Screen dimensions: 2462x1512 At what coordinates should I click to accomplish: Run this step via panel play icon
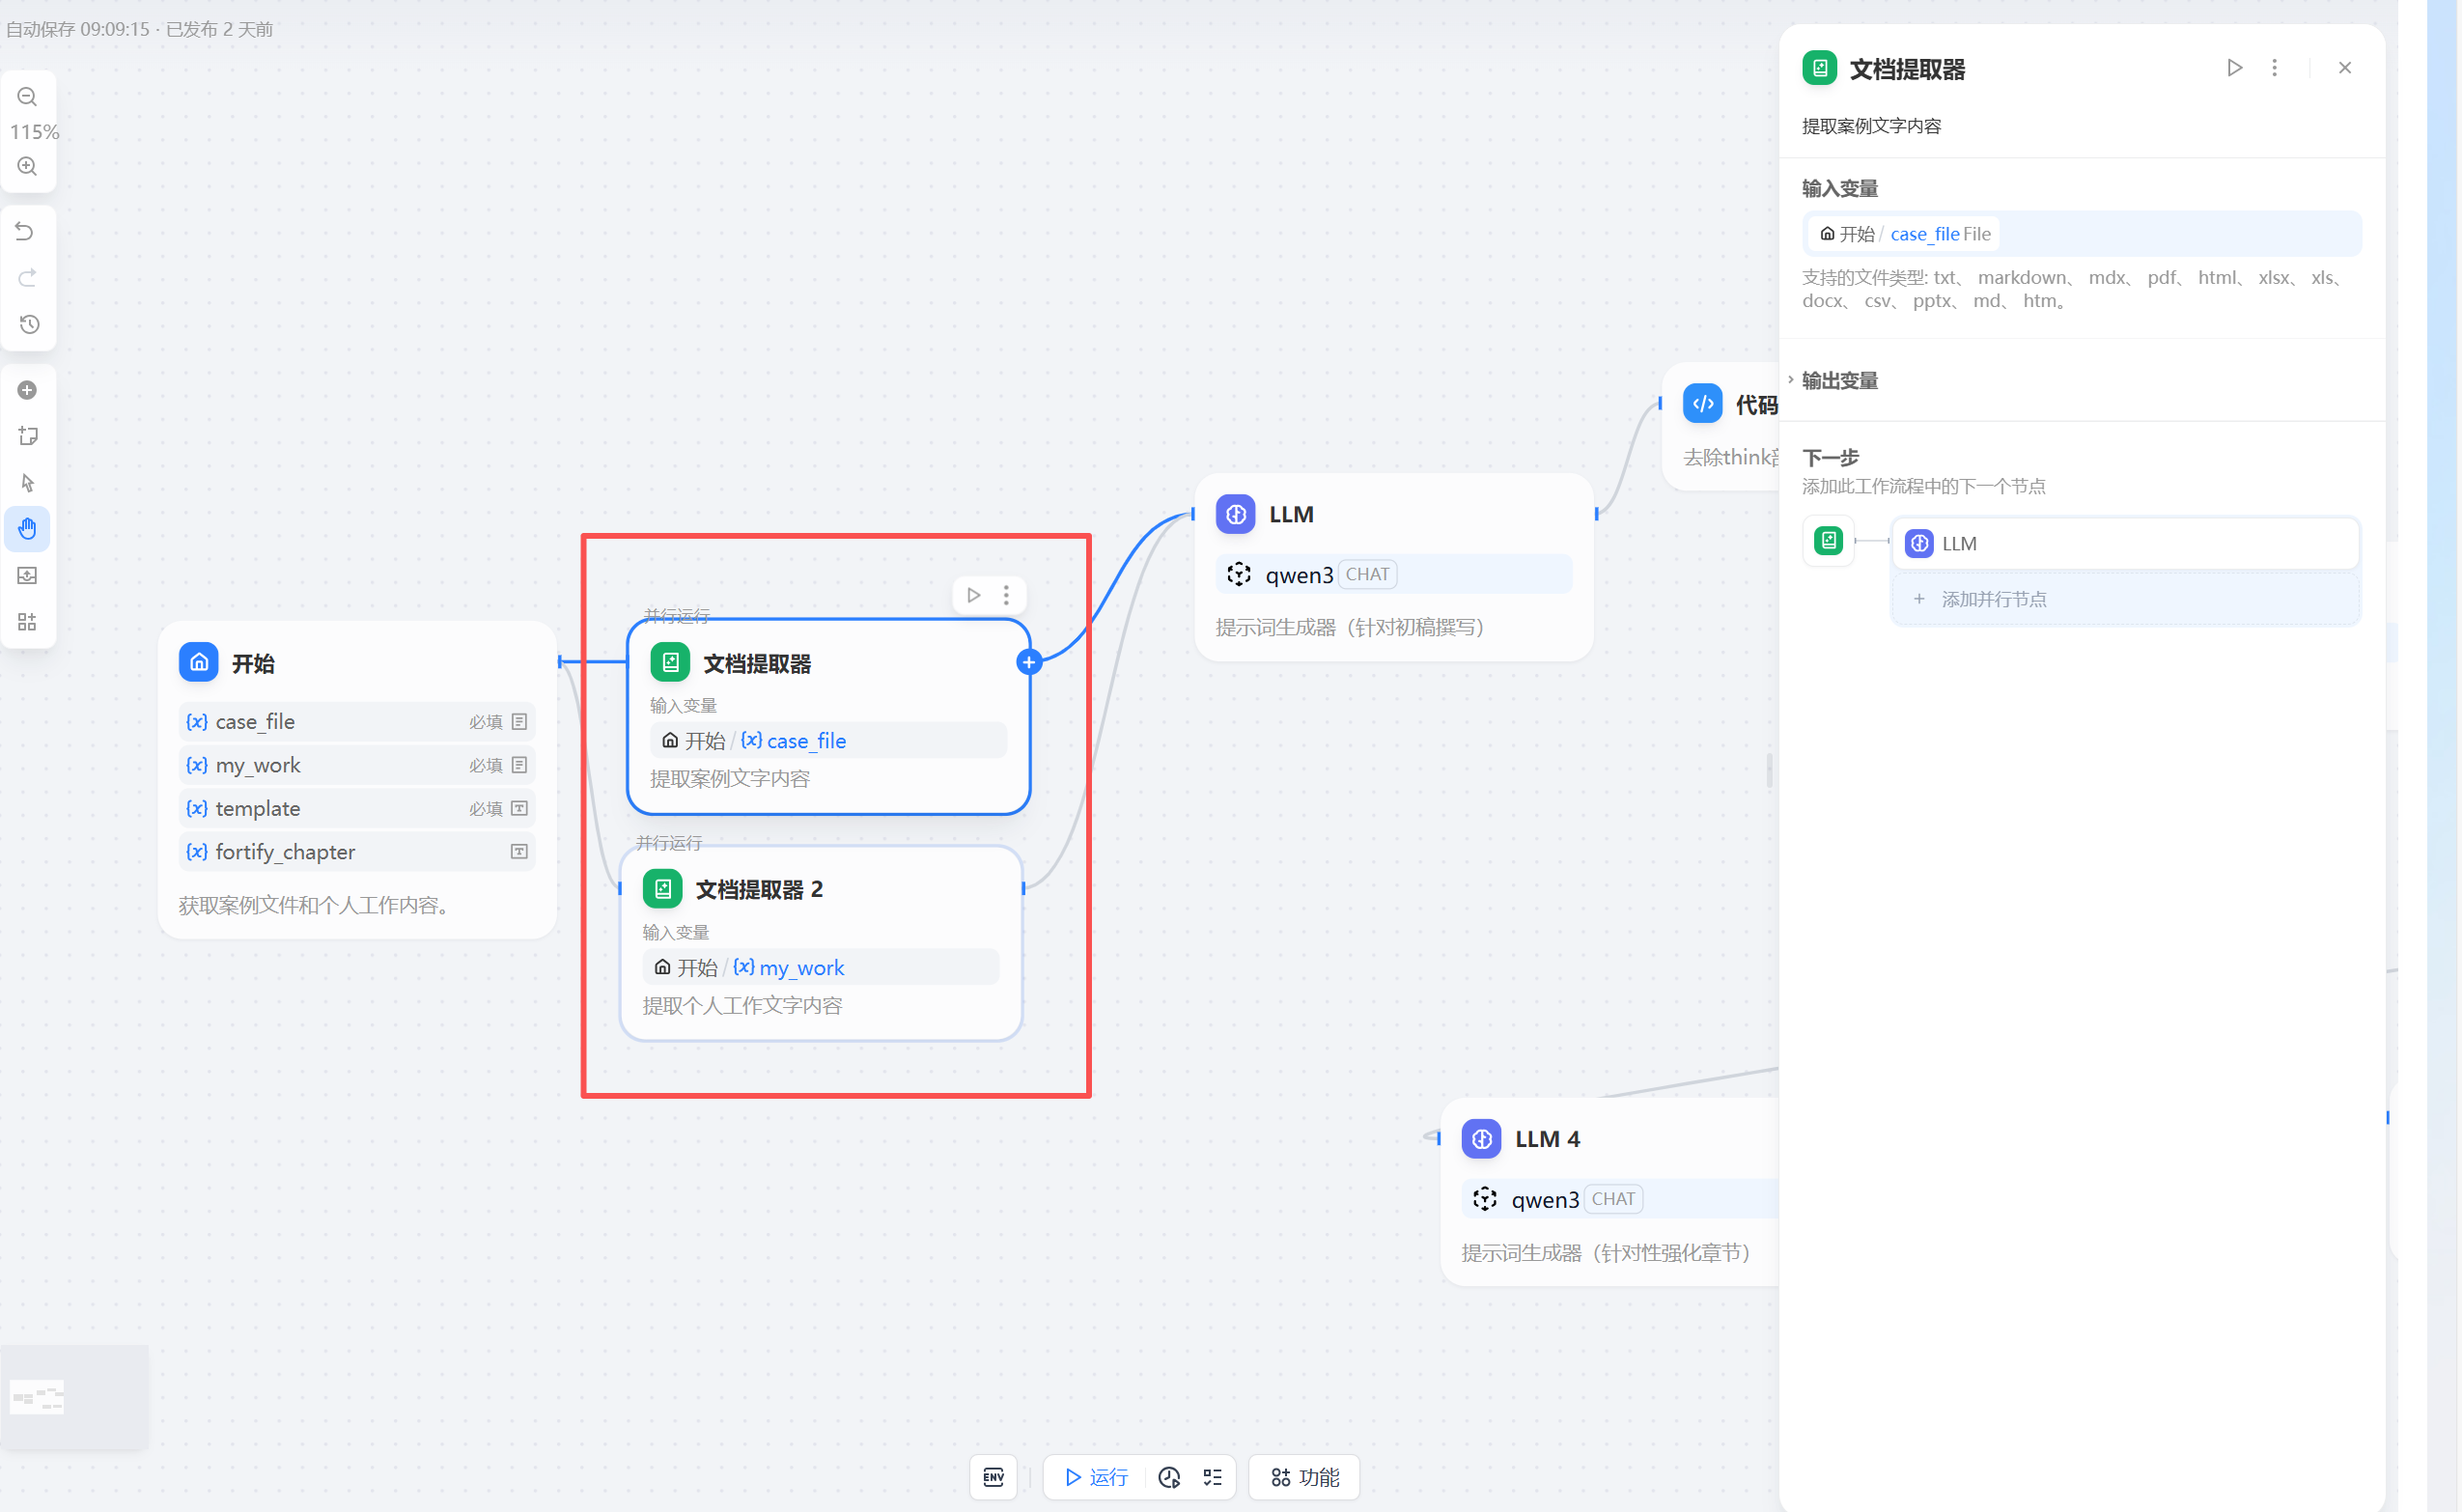pyautogui.click(x=2234, y=68)
